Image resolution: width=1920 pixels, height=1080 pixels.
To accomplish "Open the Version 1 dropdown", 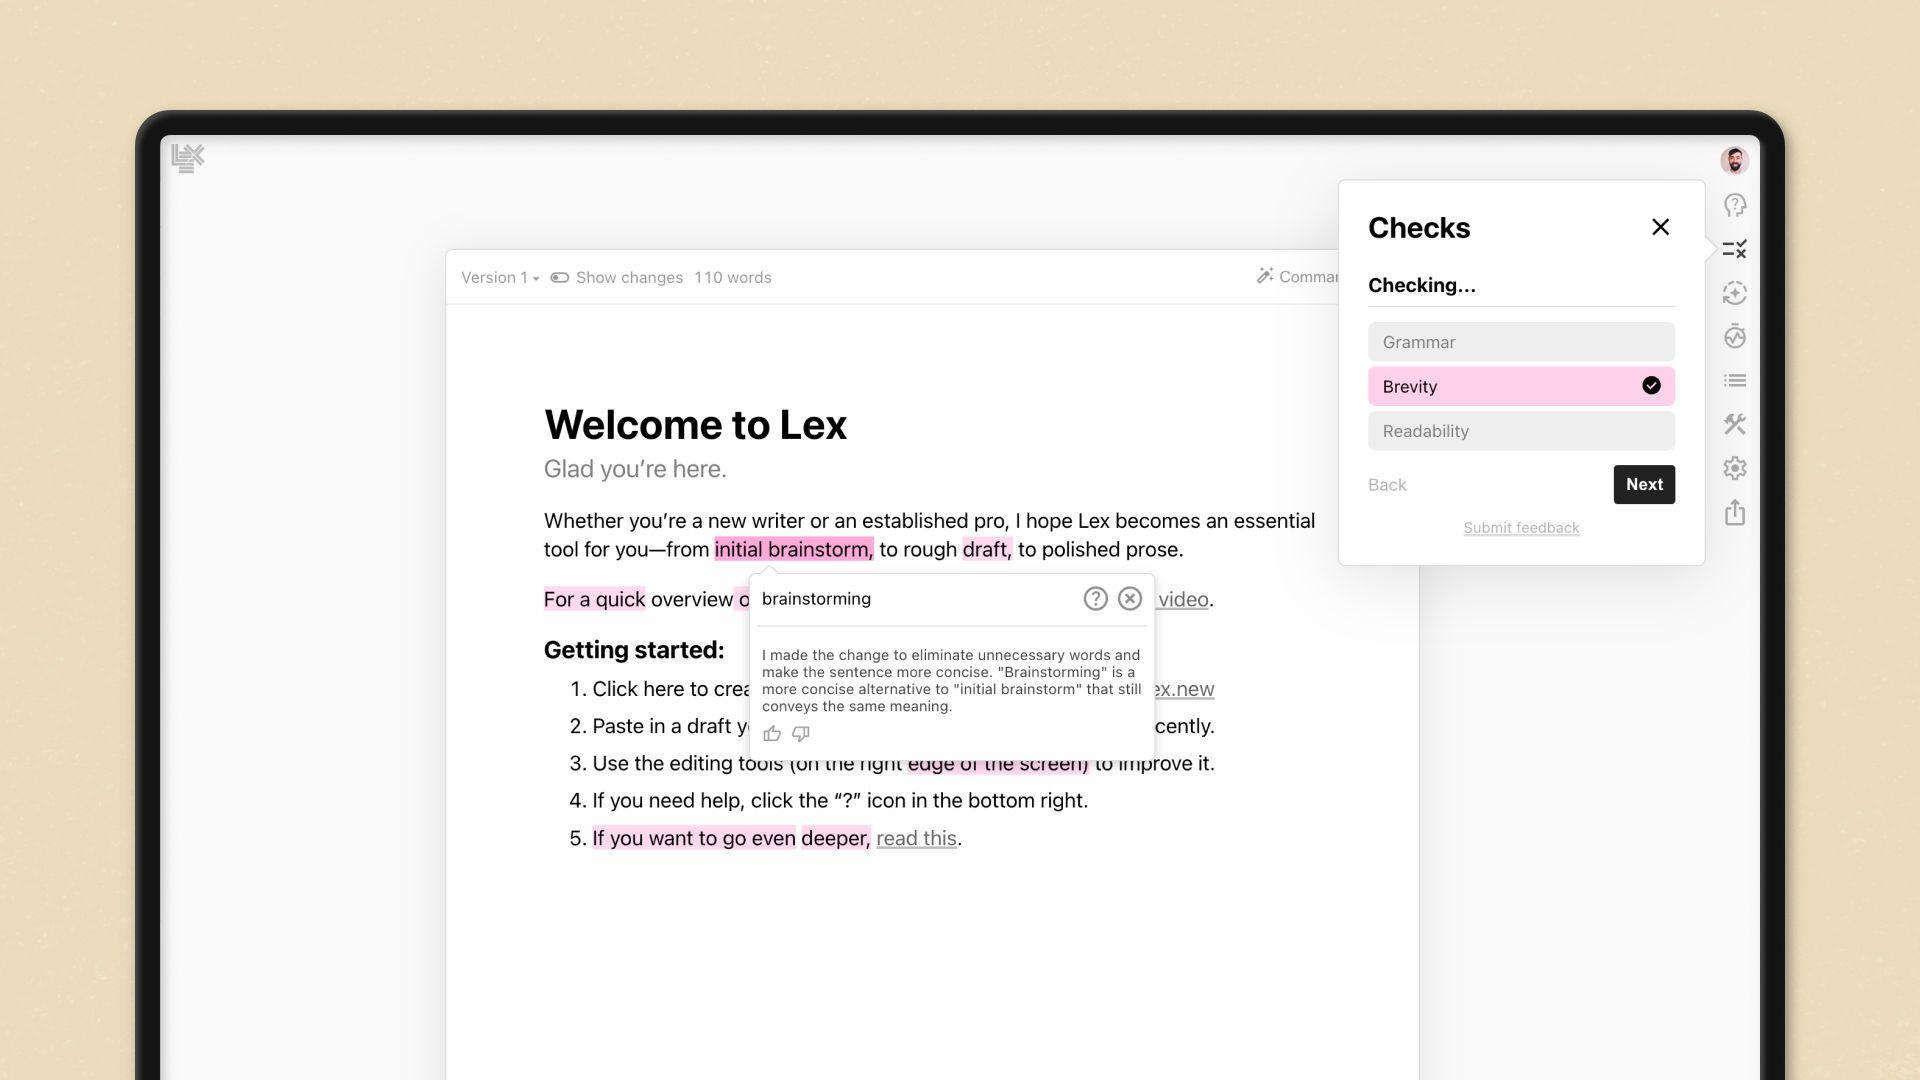I will [x=498, y=277].
